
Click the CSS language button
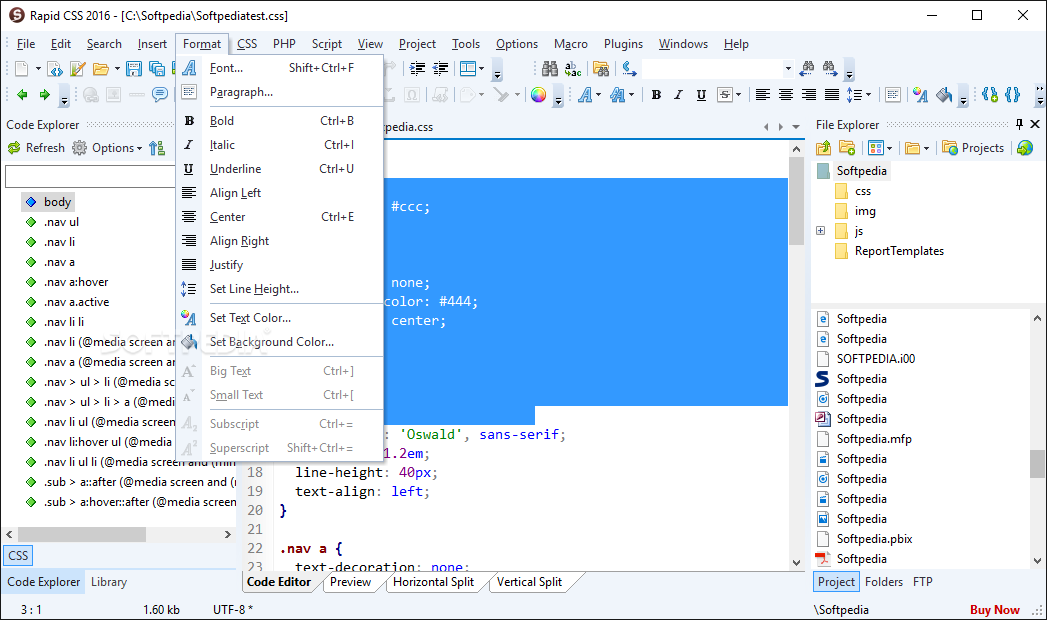coord(18,555)
